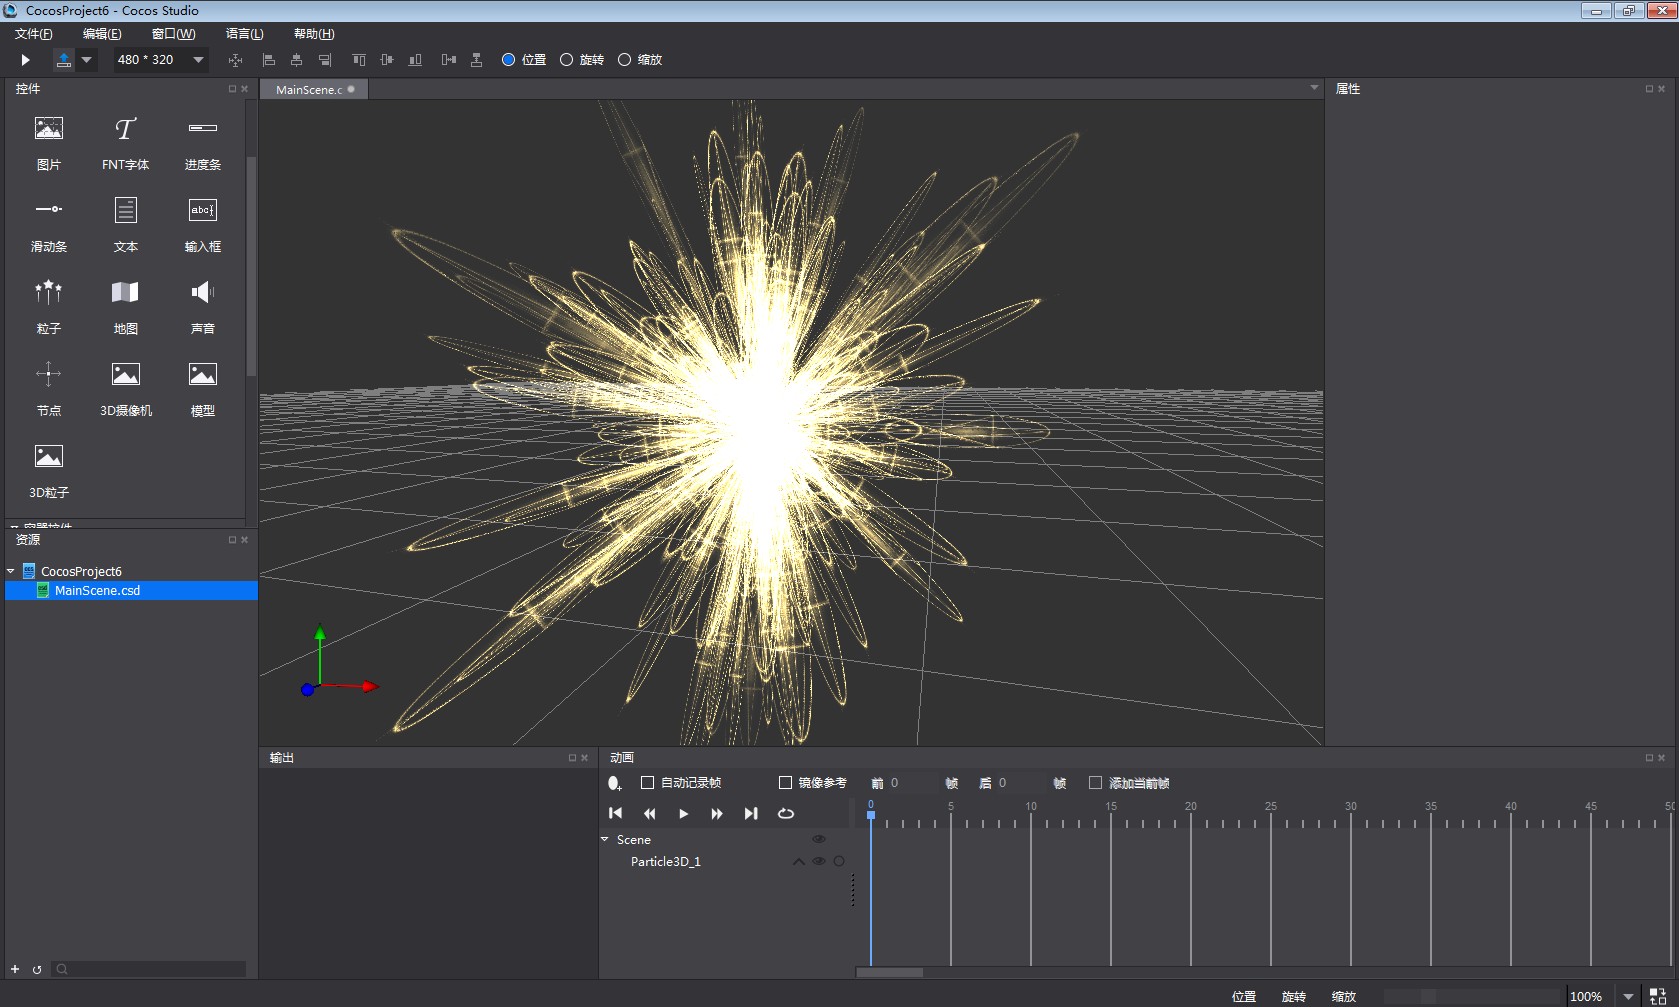Jump to first frame of animation
Viewport: 1679px width, 1007px height.
coord(616,813)
